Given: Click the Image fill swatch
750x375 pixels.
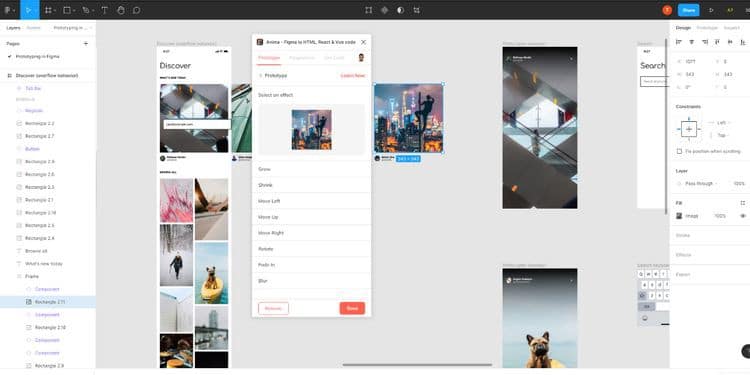Looking at the screenshot, I should 679,216.
